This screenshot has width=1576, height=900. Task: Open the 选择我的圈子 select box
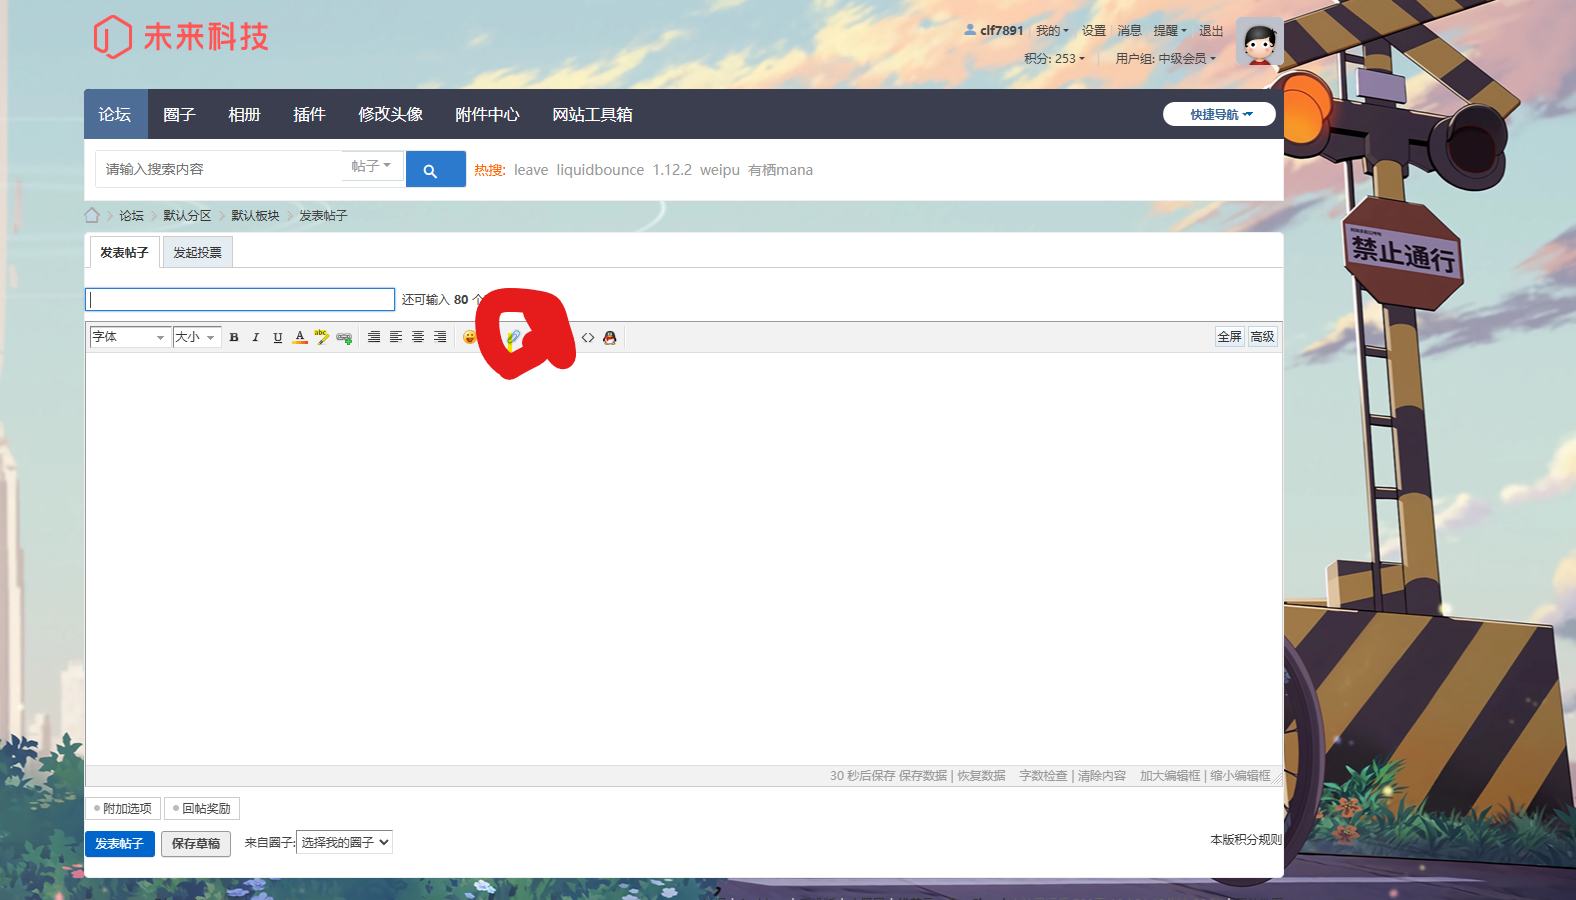coord(345,842)
